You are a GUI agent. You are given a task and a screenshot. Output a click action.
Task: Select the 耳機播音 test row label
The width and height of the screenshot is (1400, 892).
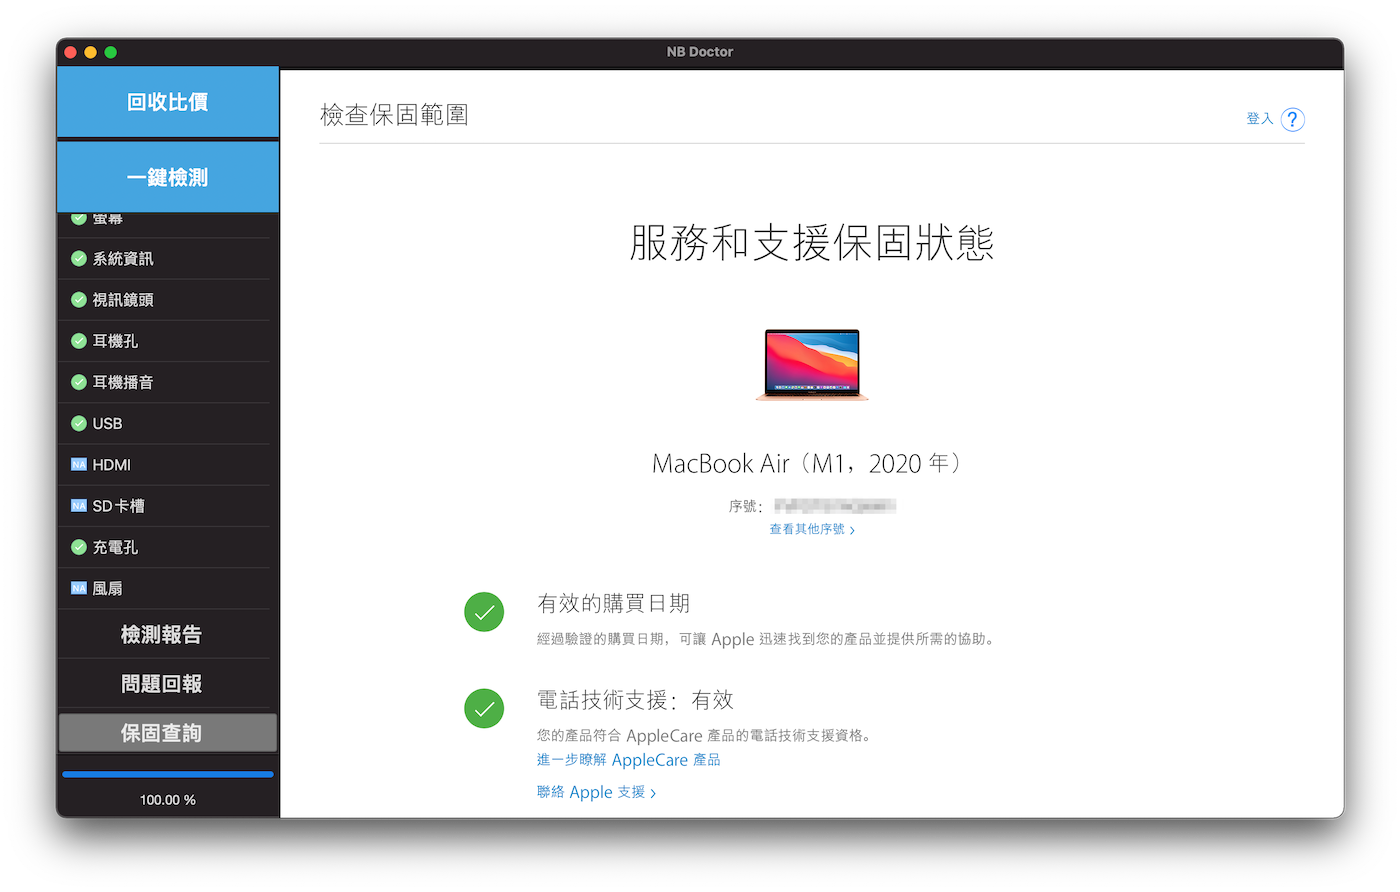123,382
